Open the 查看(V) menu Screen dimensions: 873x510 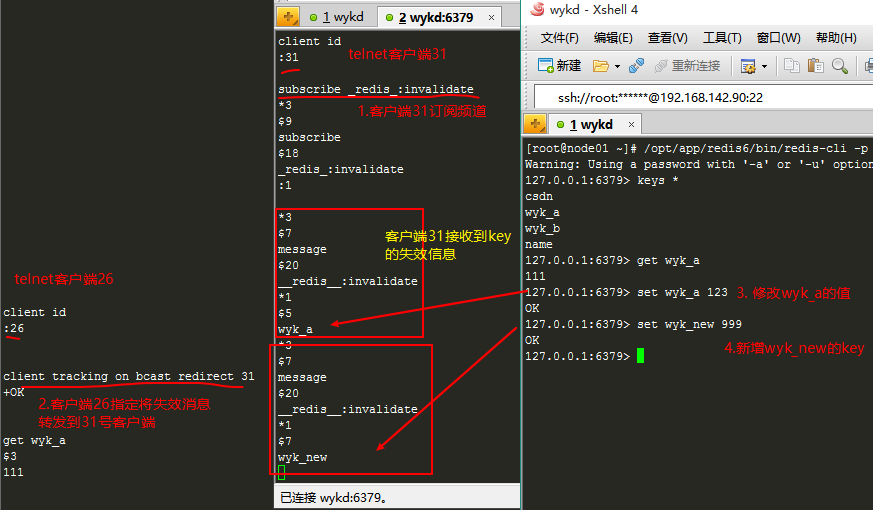pos(668,38)
